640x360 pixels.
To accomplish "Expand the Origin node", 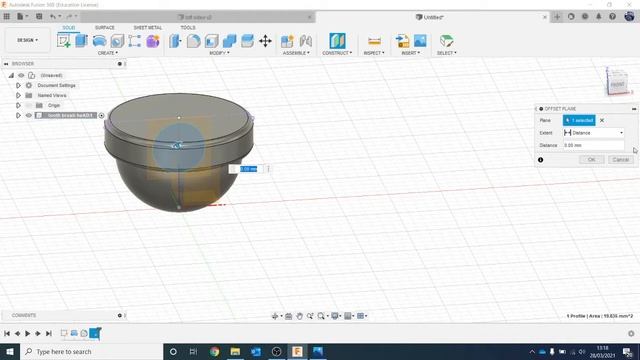I will [x=18, y=105].
